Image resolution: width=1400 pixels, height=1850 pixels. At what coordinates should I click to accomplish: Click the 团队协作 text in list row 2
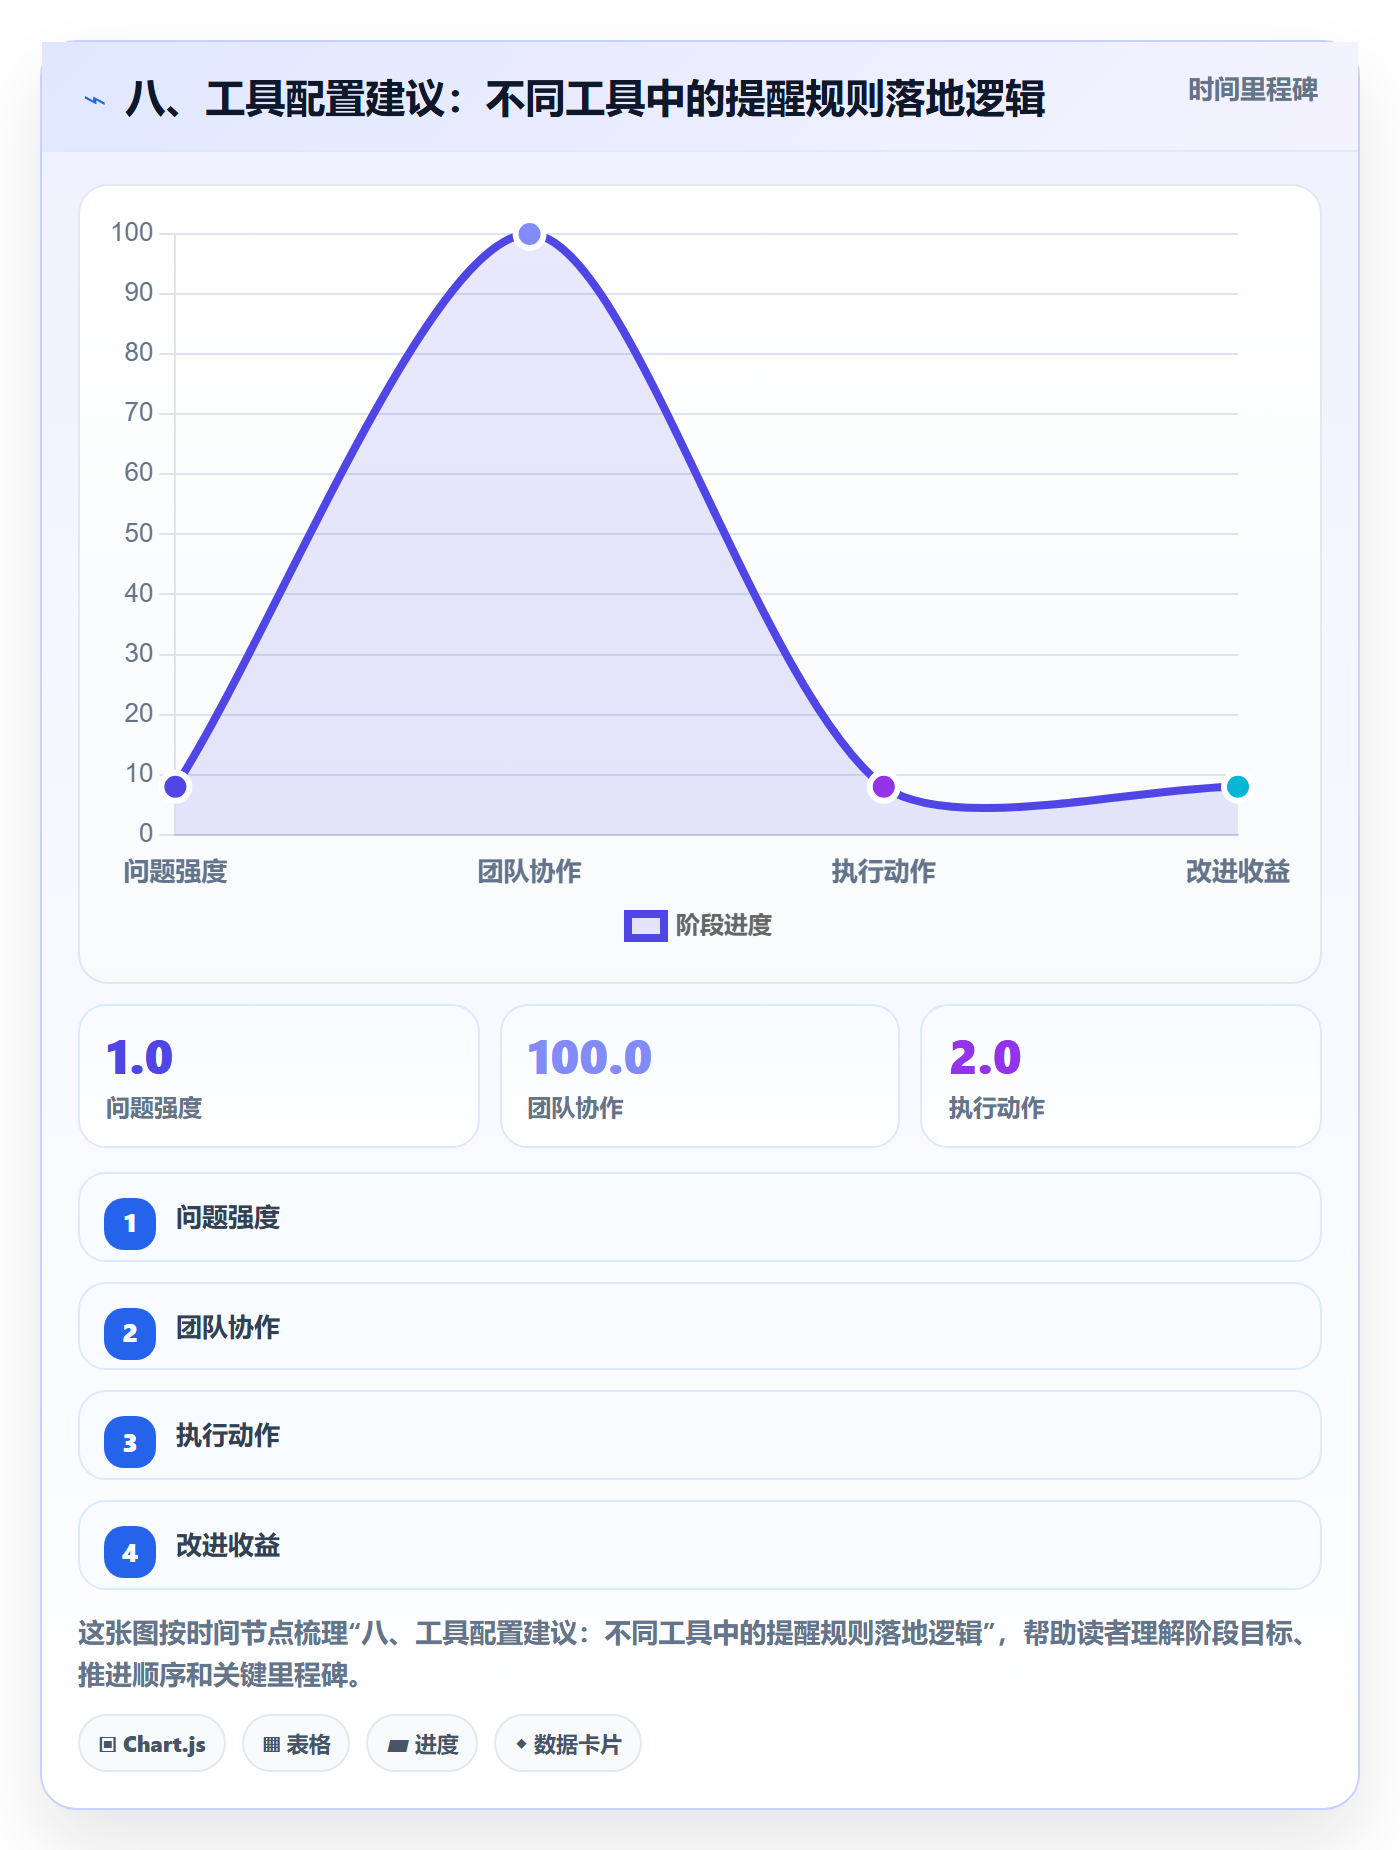click(228, 1328)
